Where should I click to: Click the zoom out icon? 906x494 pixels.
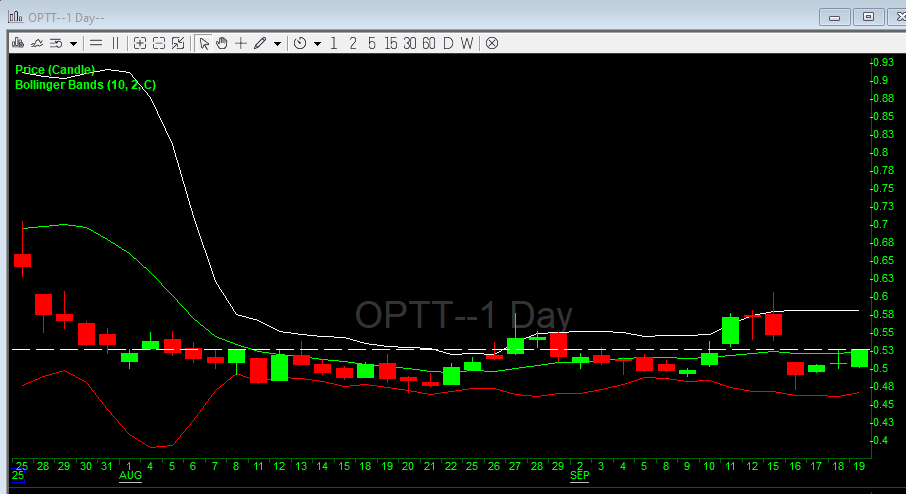pos(159,43)
